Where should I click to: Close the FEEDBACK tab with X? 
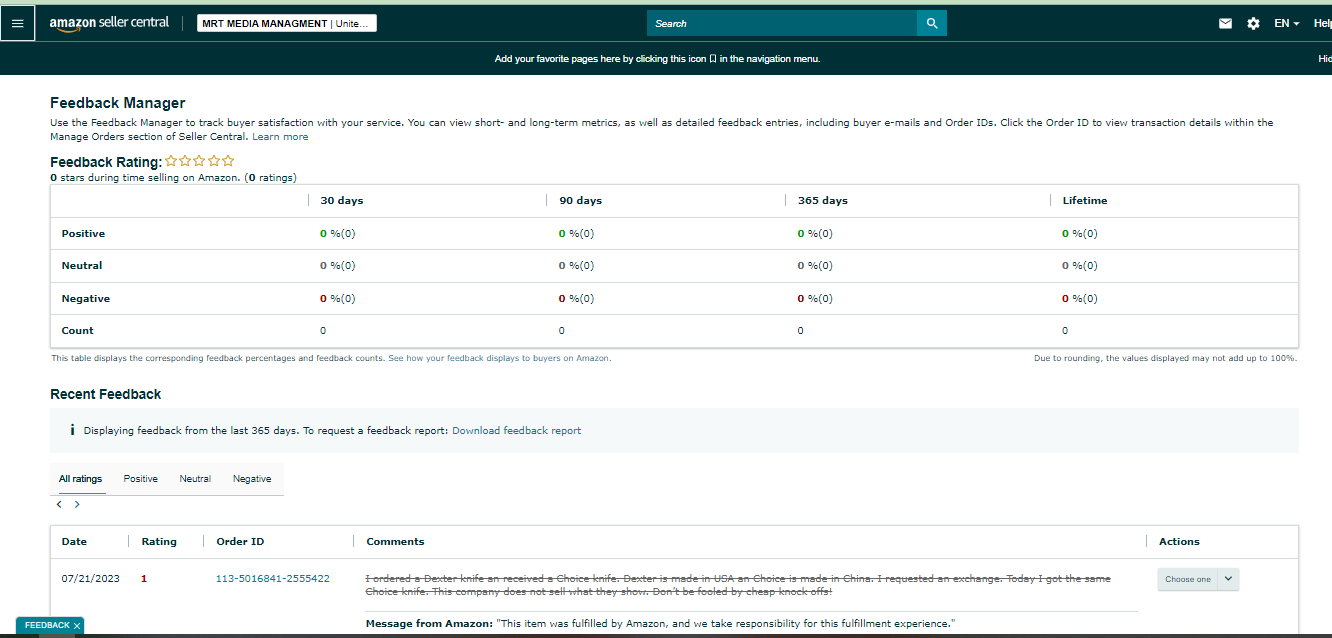pyautogui.click(x=77, y=626)
